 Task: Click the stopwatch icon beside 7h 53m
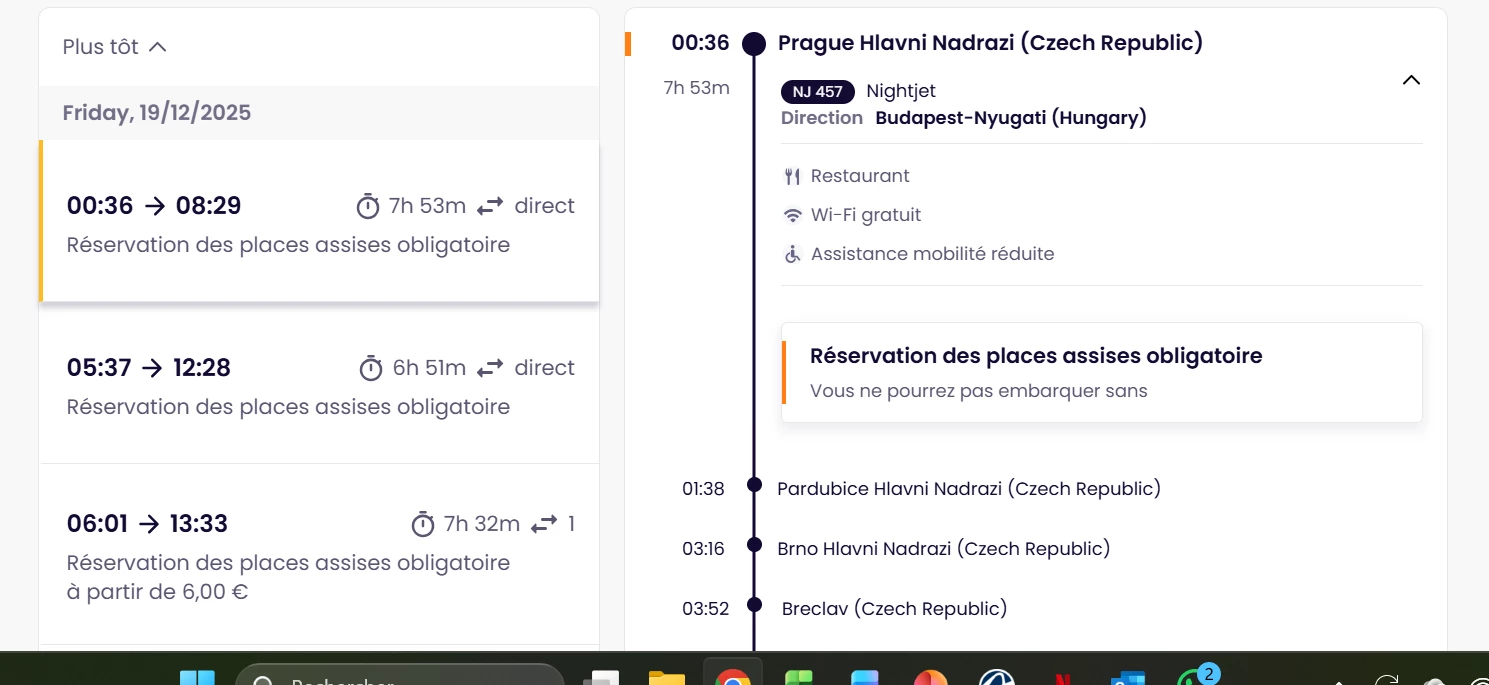[x=368, y=206]
